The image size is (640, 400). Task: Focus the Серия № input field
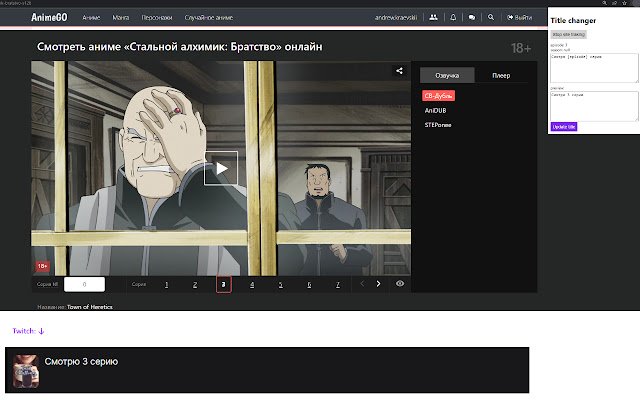point(84,284)
